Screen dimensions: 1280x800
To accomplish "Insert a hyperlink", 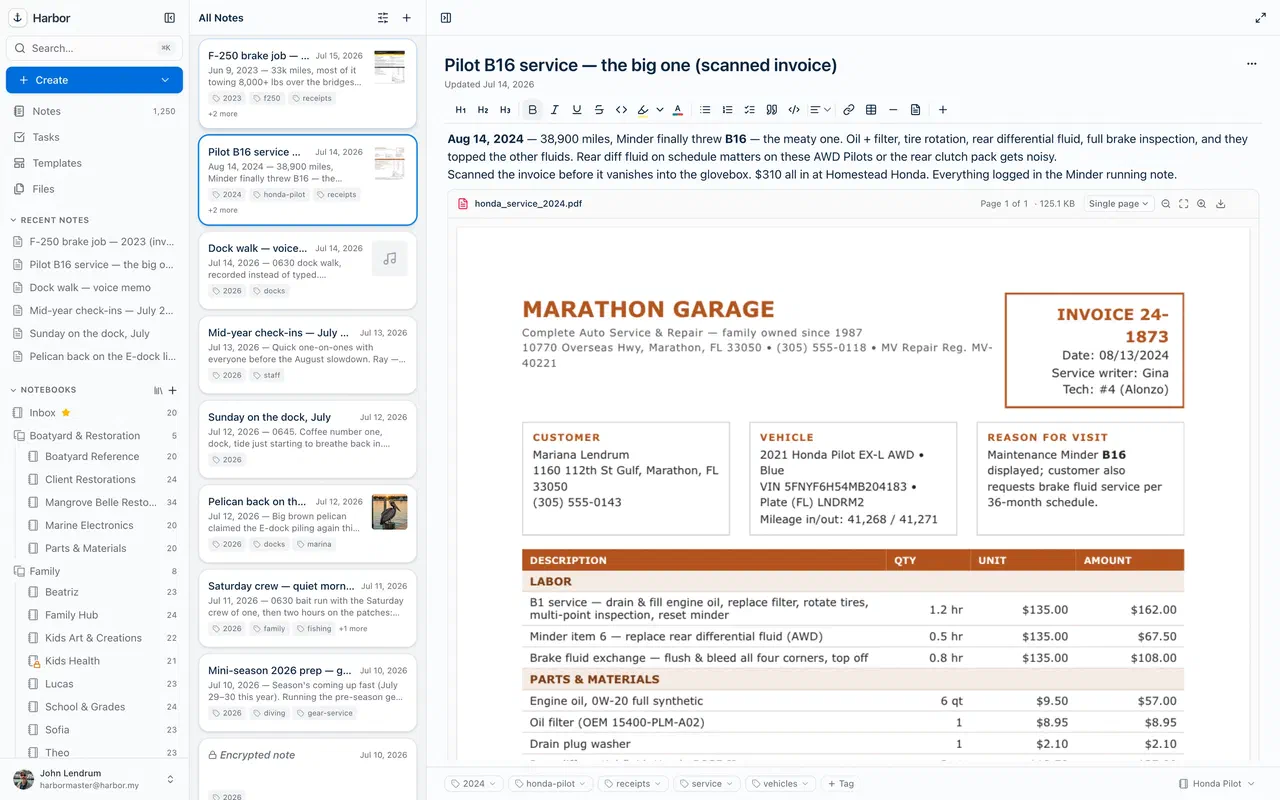I will tap(848, 110).
